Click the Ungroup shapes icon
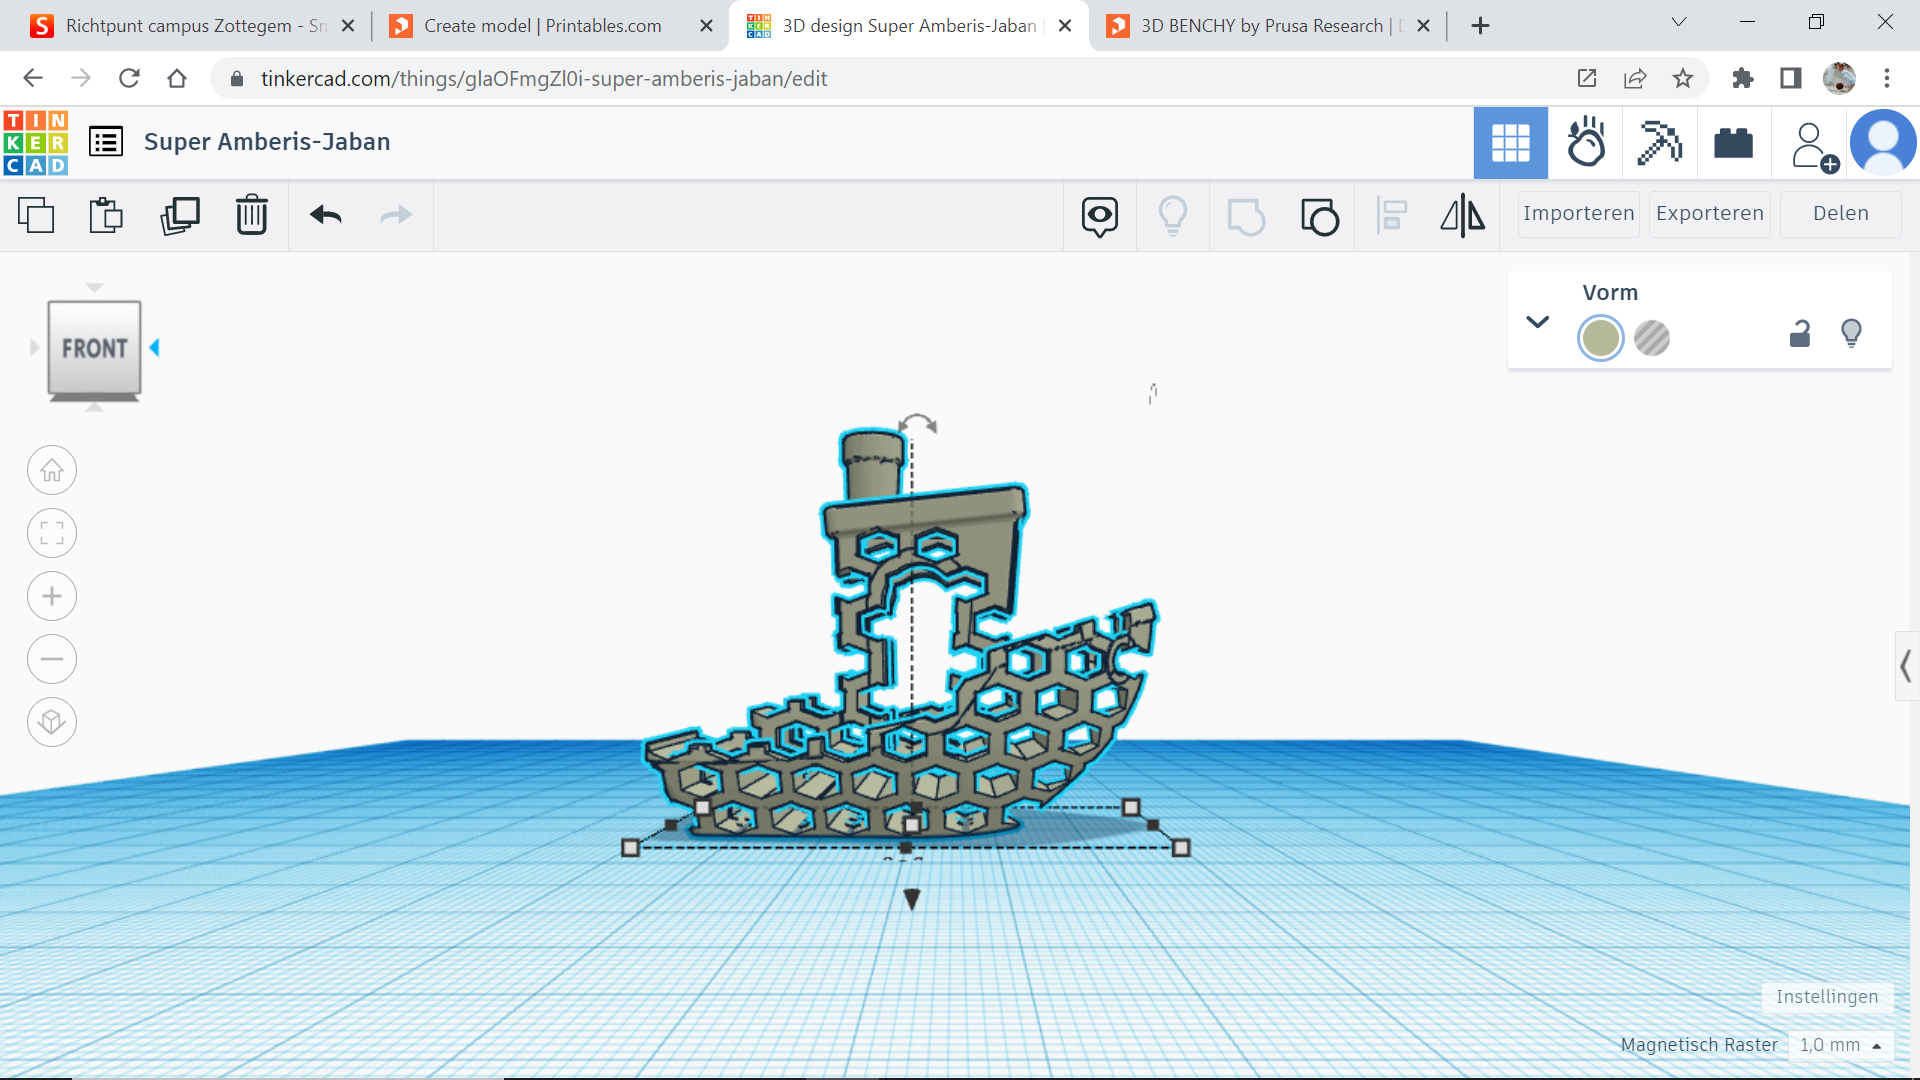The height and width of the screenshot is (1080, 1920). tap(1320, 216)
